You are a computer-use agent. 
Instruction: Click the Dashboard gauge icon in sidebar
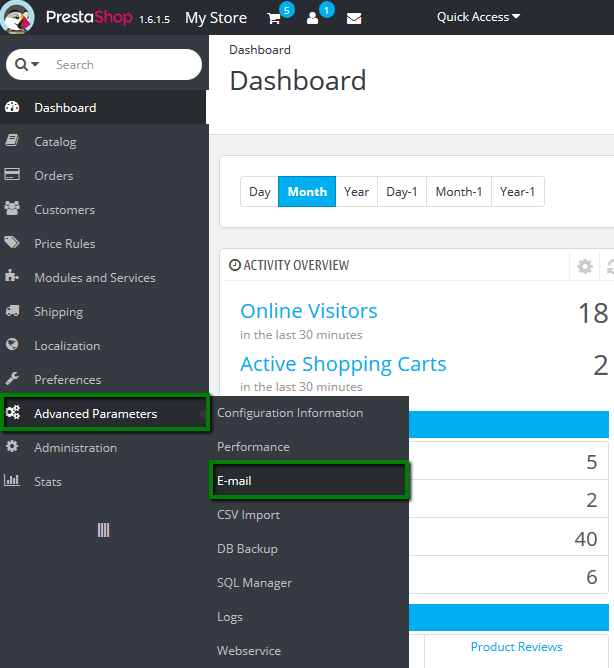click(x=12, y=107)
